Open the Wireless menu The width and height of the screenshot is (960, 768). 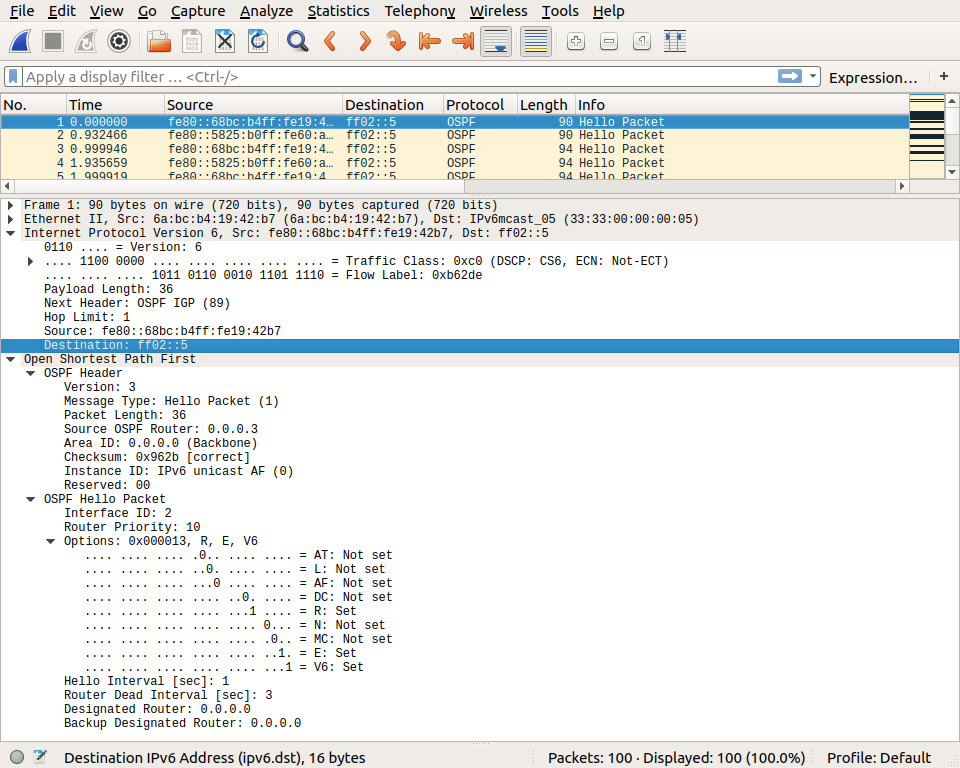pos(498,11)
